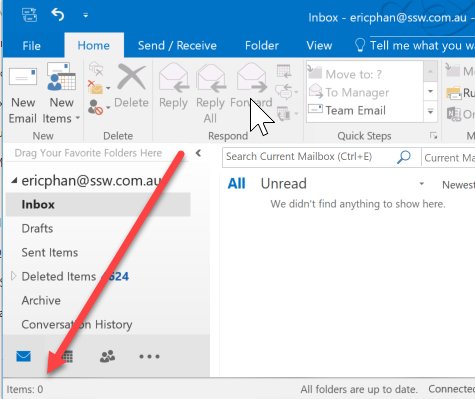Click the Reply All button

(210, 93)
